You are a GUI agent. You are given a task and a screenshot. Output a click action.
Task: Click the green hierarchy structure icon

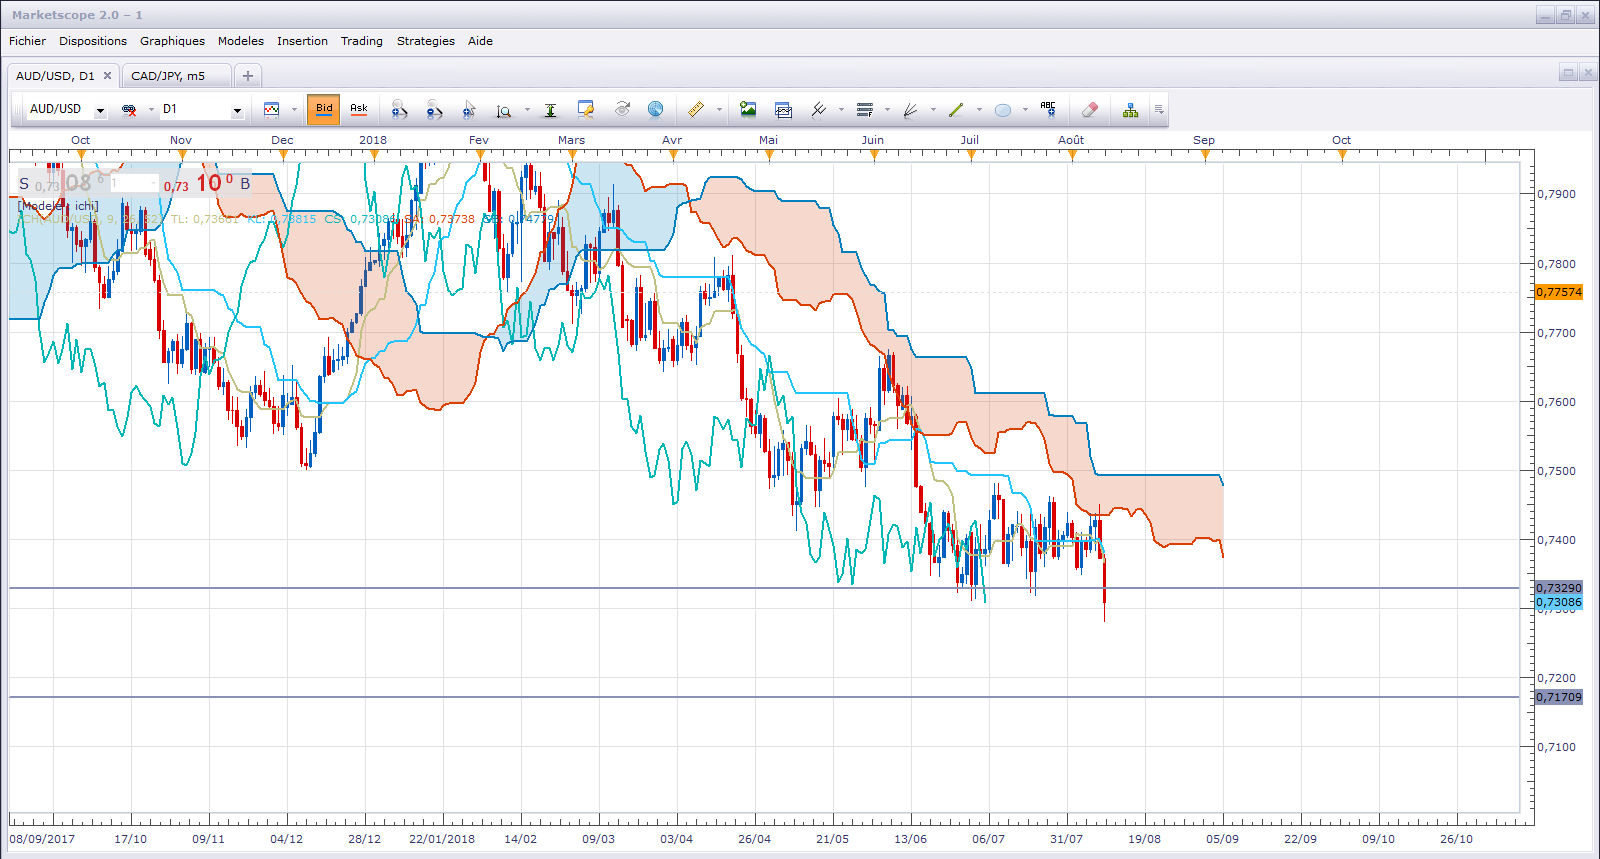(x=1130, y=110)
